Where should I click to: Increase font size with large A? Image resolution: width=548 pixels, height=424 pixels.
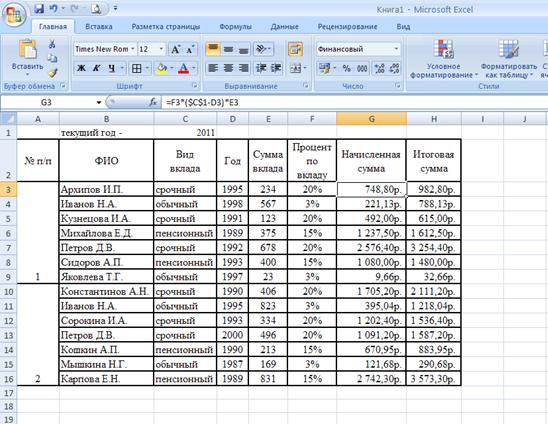tap(175, 49)
